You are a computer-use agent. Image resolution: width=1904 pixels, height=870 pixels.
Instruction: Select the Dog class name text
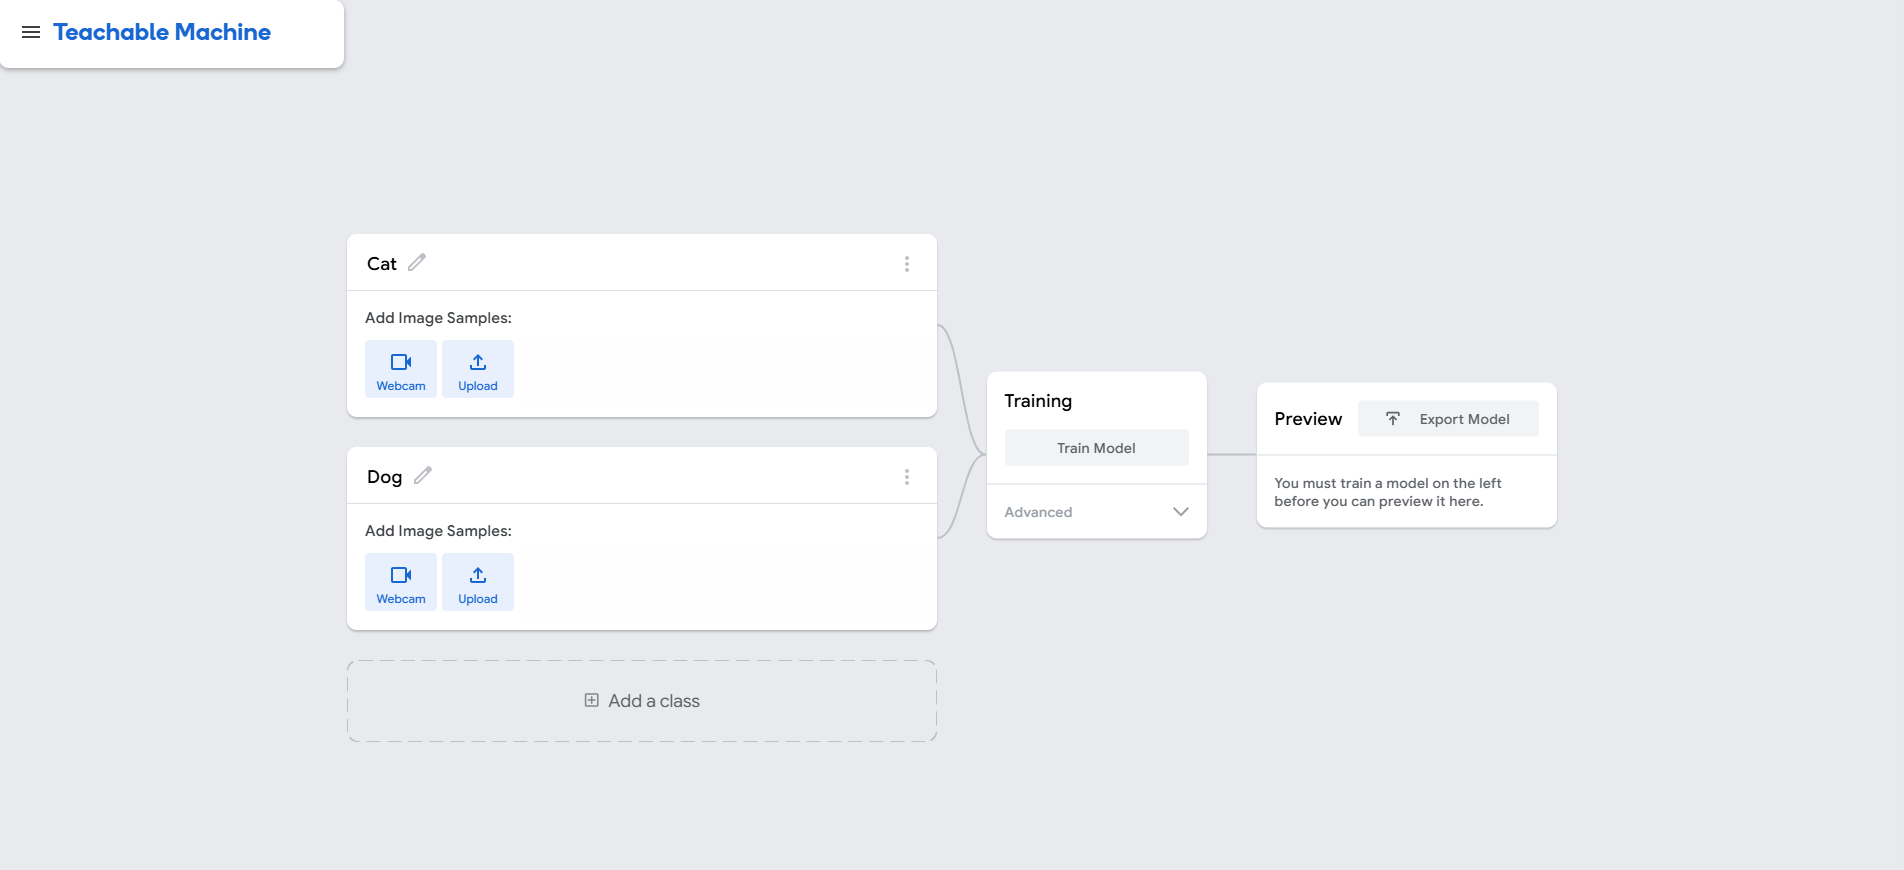tap(385, 477)
